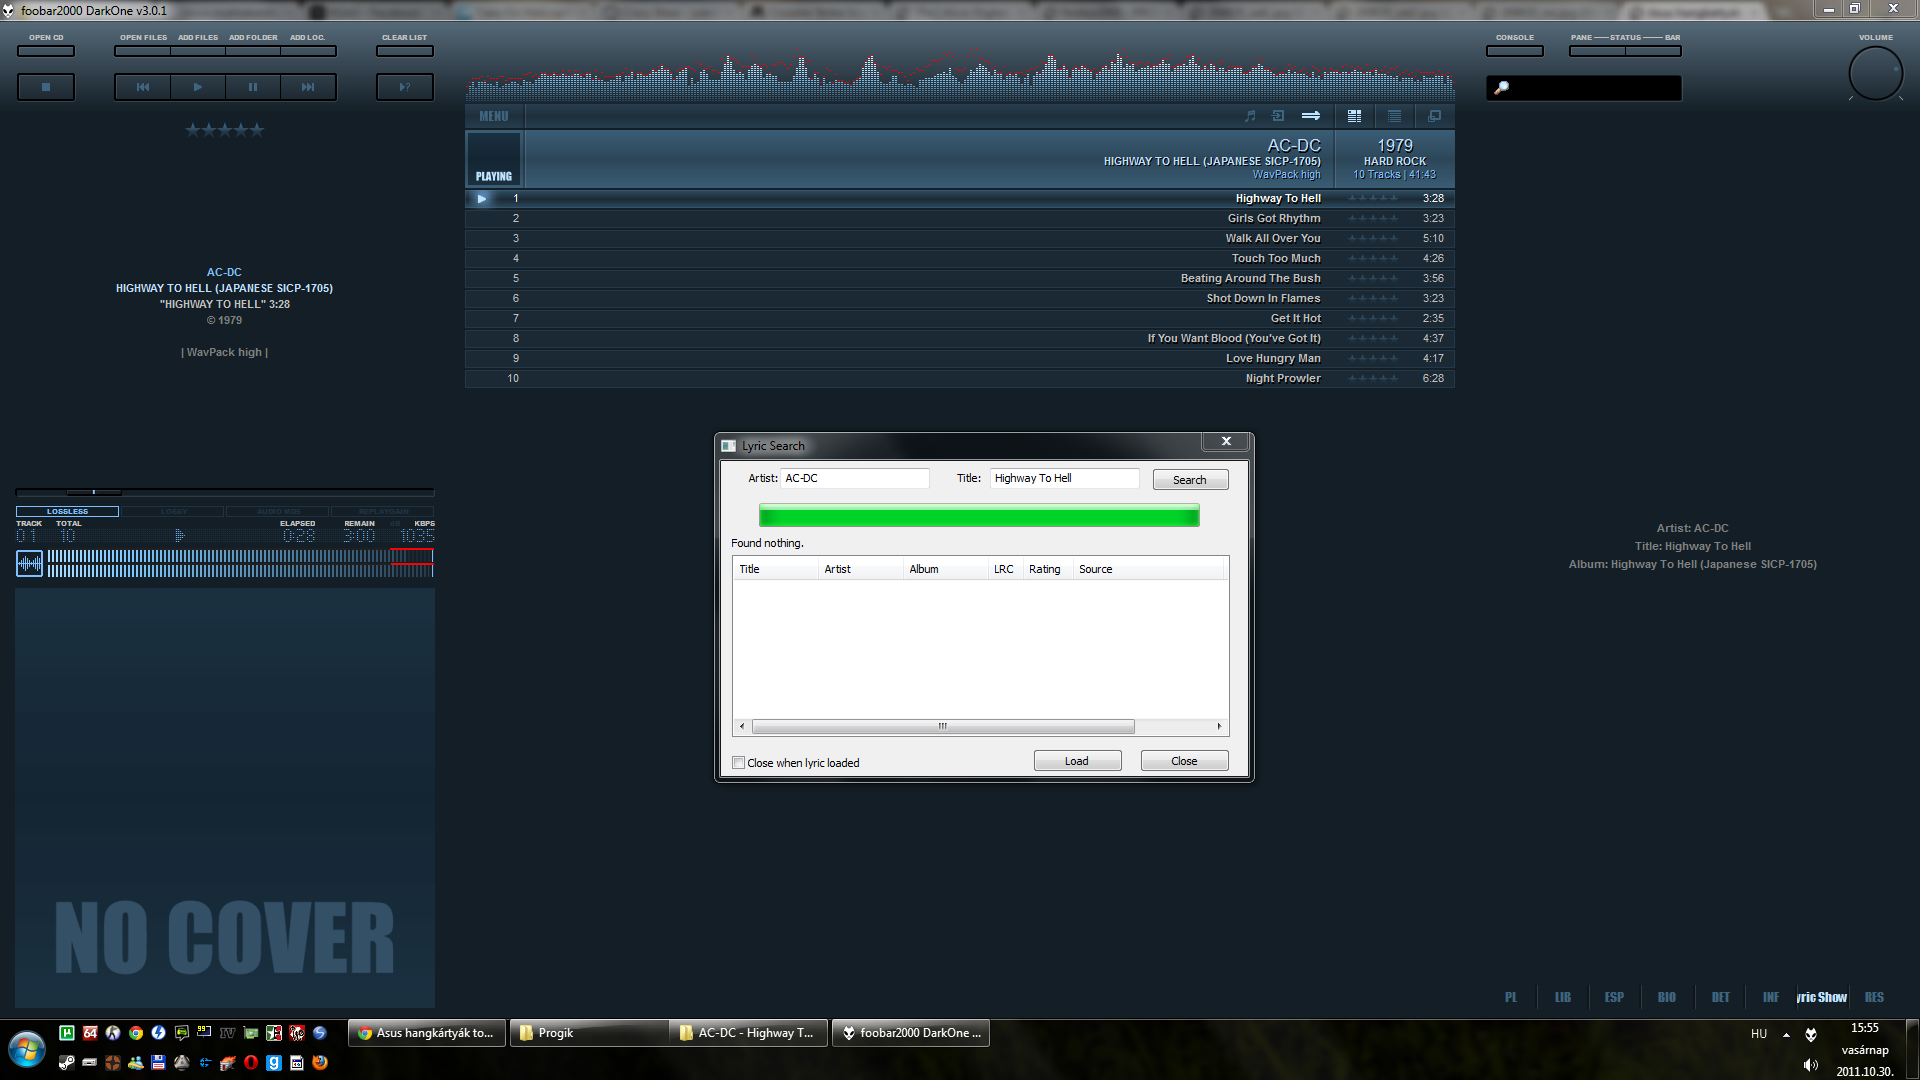This screenshot has width=1920, height=1080.
Task: Open the Windows Start menu
Action: 27,1049
